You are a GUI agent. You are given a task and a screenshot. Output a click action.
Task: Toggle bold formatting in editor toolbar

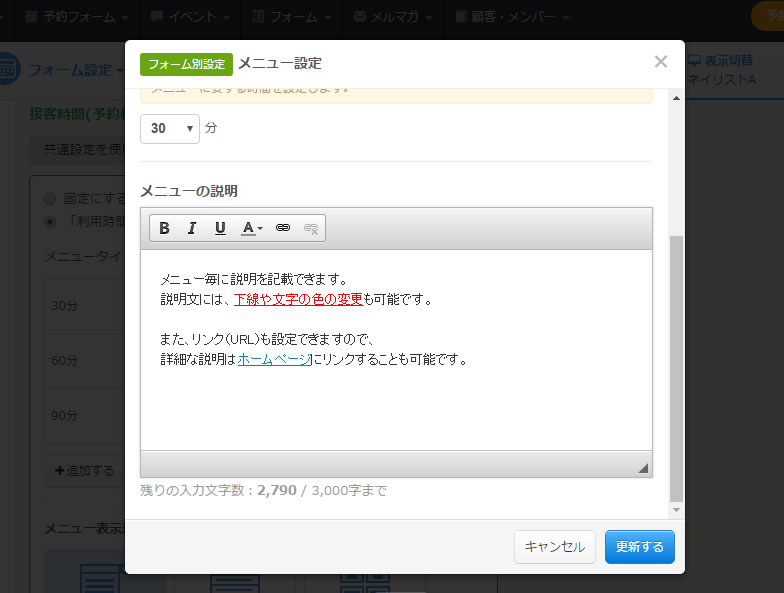(164, 228)
